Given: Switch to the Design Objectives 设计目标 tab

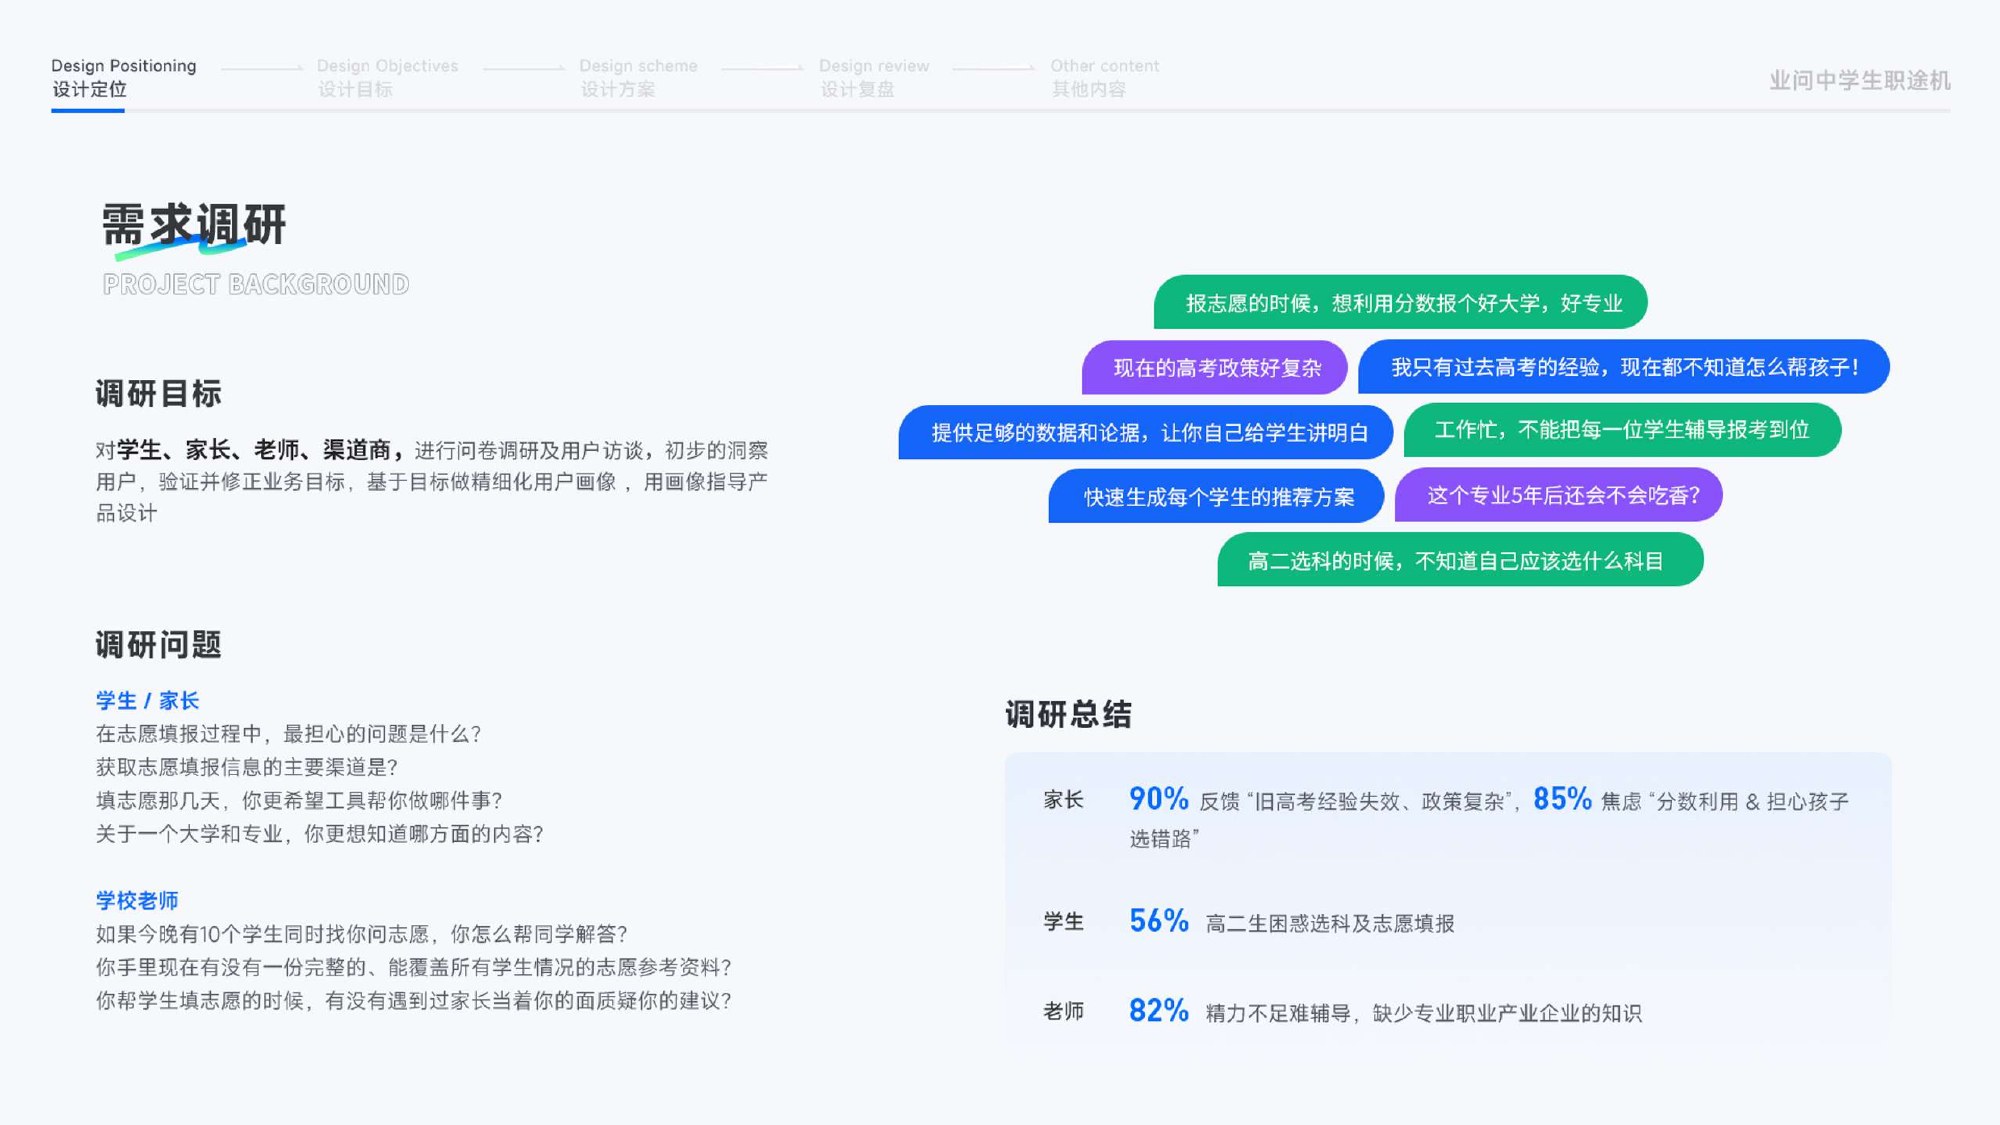Looking at the screenshot, I should (387, 78).
